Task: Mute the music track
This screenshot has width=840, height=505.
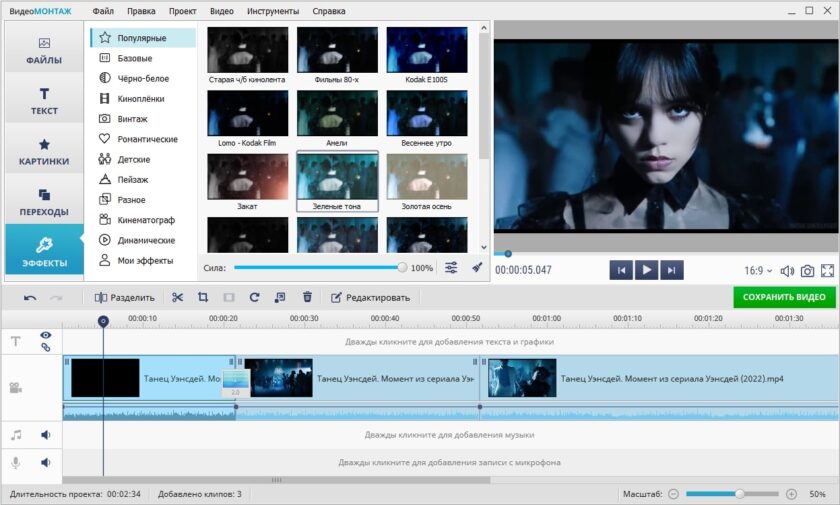Action: (x=45, y=435)
